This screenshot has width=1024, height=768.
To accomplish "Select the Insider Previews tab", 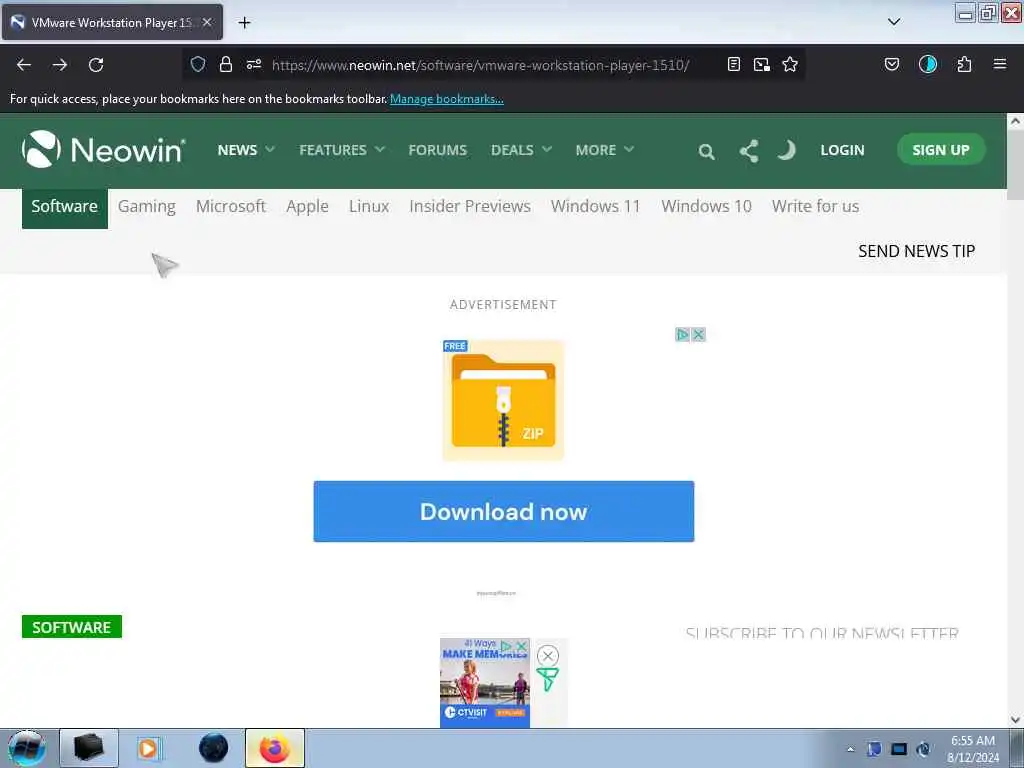I will pyautogui.click(x=470, y=206).
